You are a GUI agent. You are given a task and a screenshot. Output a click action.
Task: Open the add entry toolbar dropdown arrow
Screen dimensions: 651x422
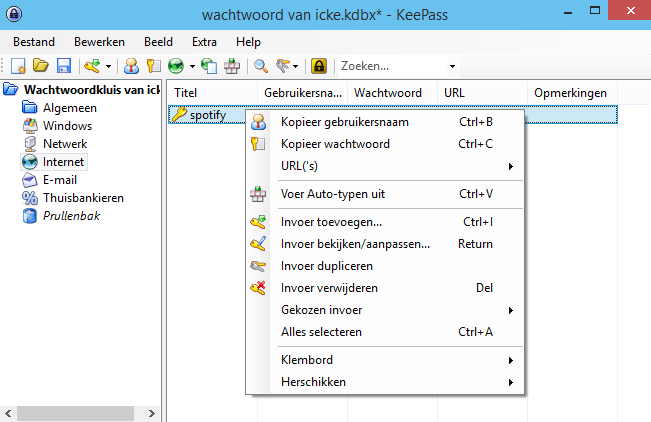coord(107,66)
